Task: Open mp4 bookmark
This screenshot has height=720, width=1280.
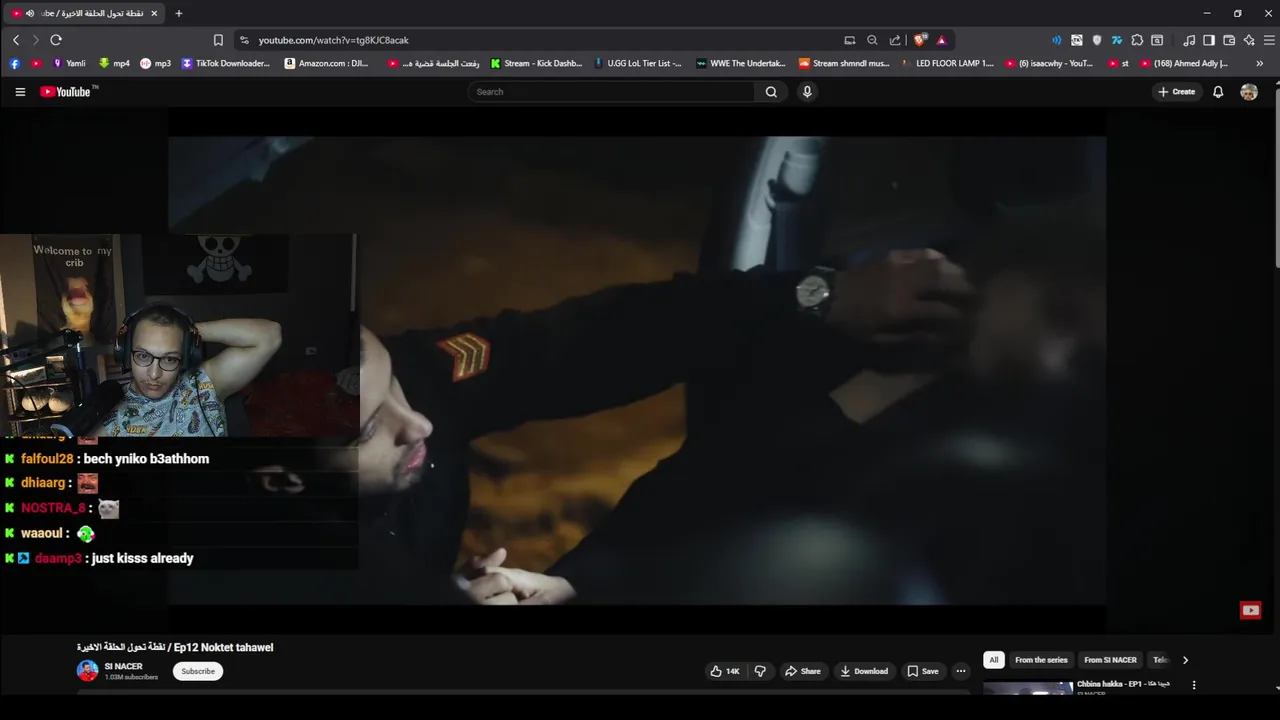Action: (114, 63)
